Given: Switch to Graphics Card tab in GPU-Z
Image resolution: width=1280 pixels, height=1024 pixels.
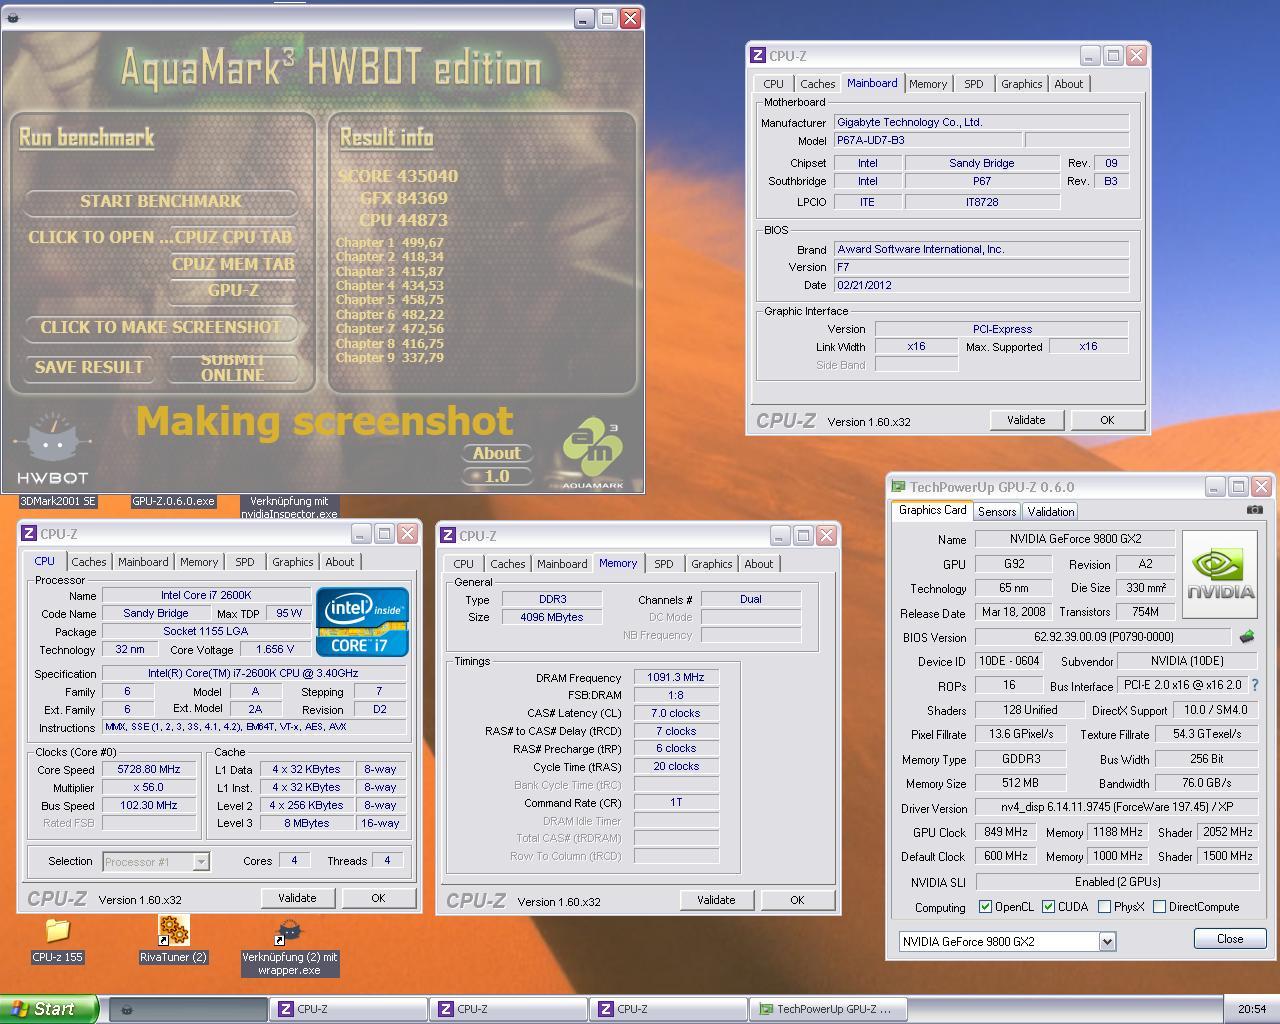Looking at the screenshot, I should [932, 510].
